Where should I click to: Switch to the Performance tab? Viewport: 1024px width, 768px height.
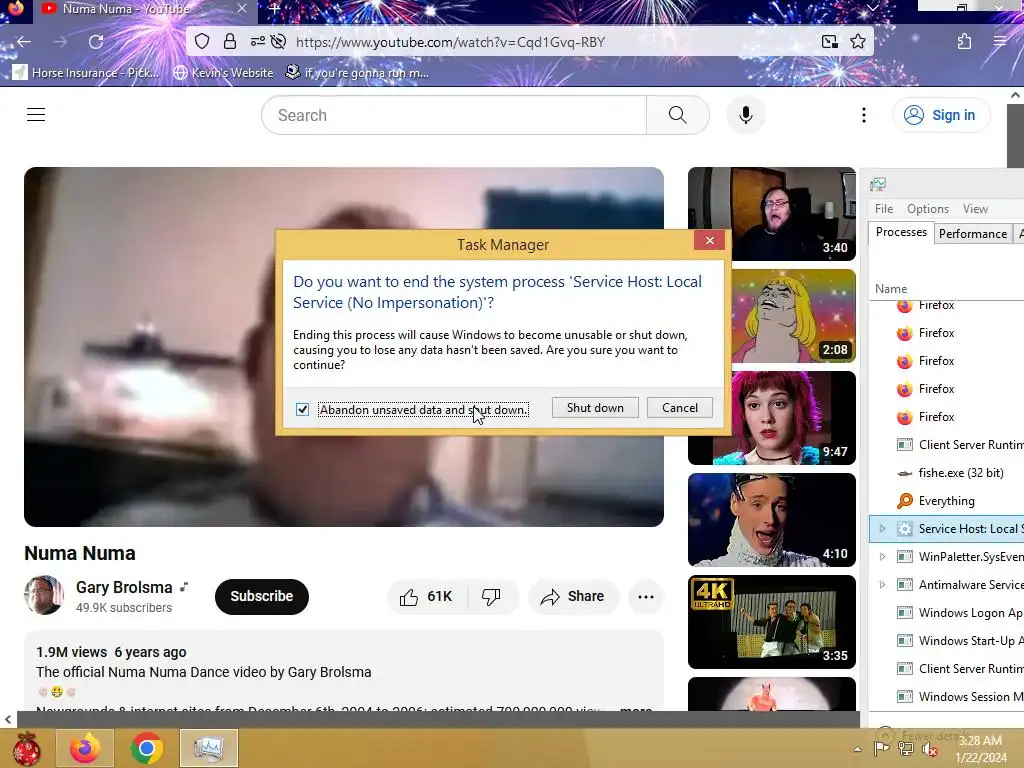[x=972, y=234]
